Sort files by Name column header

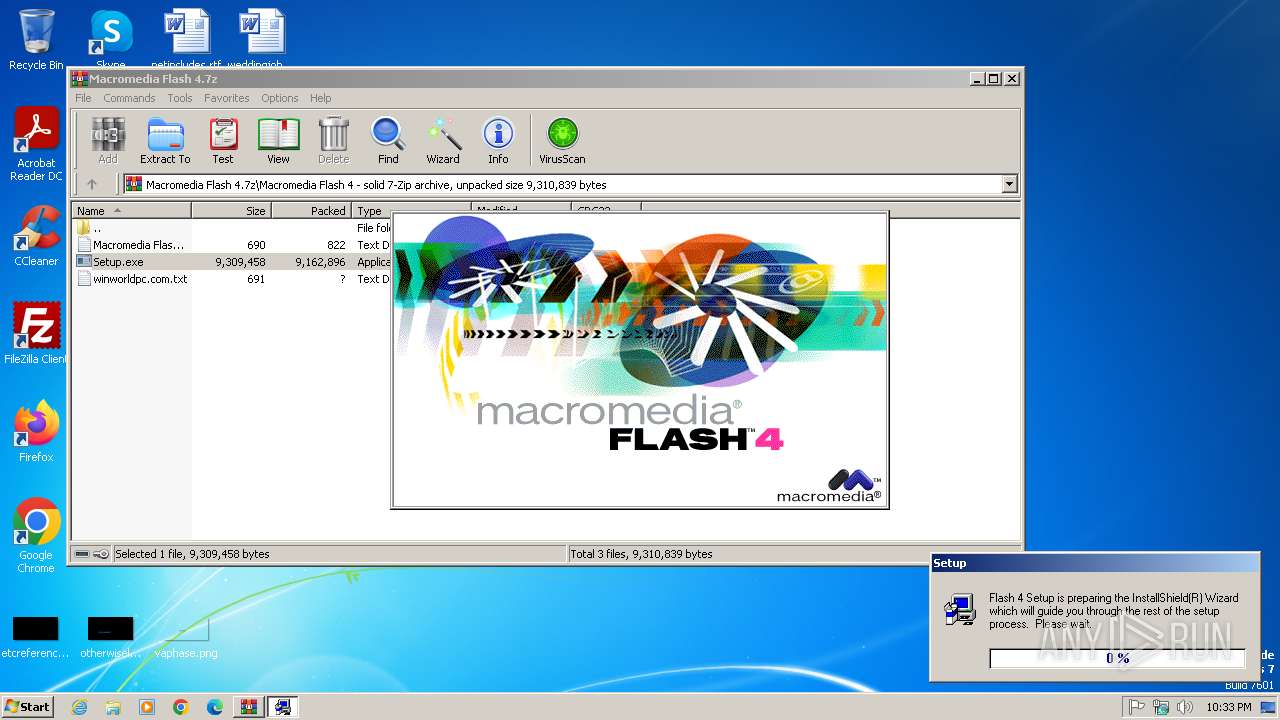(x=131, y=211)
